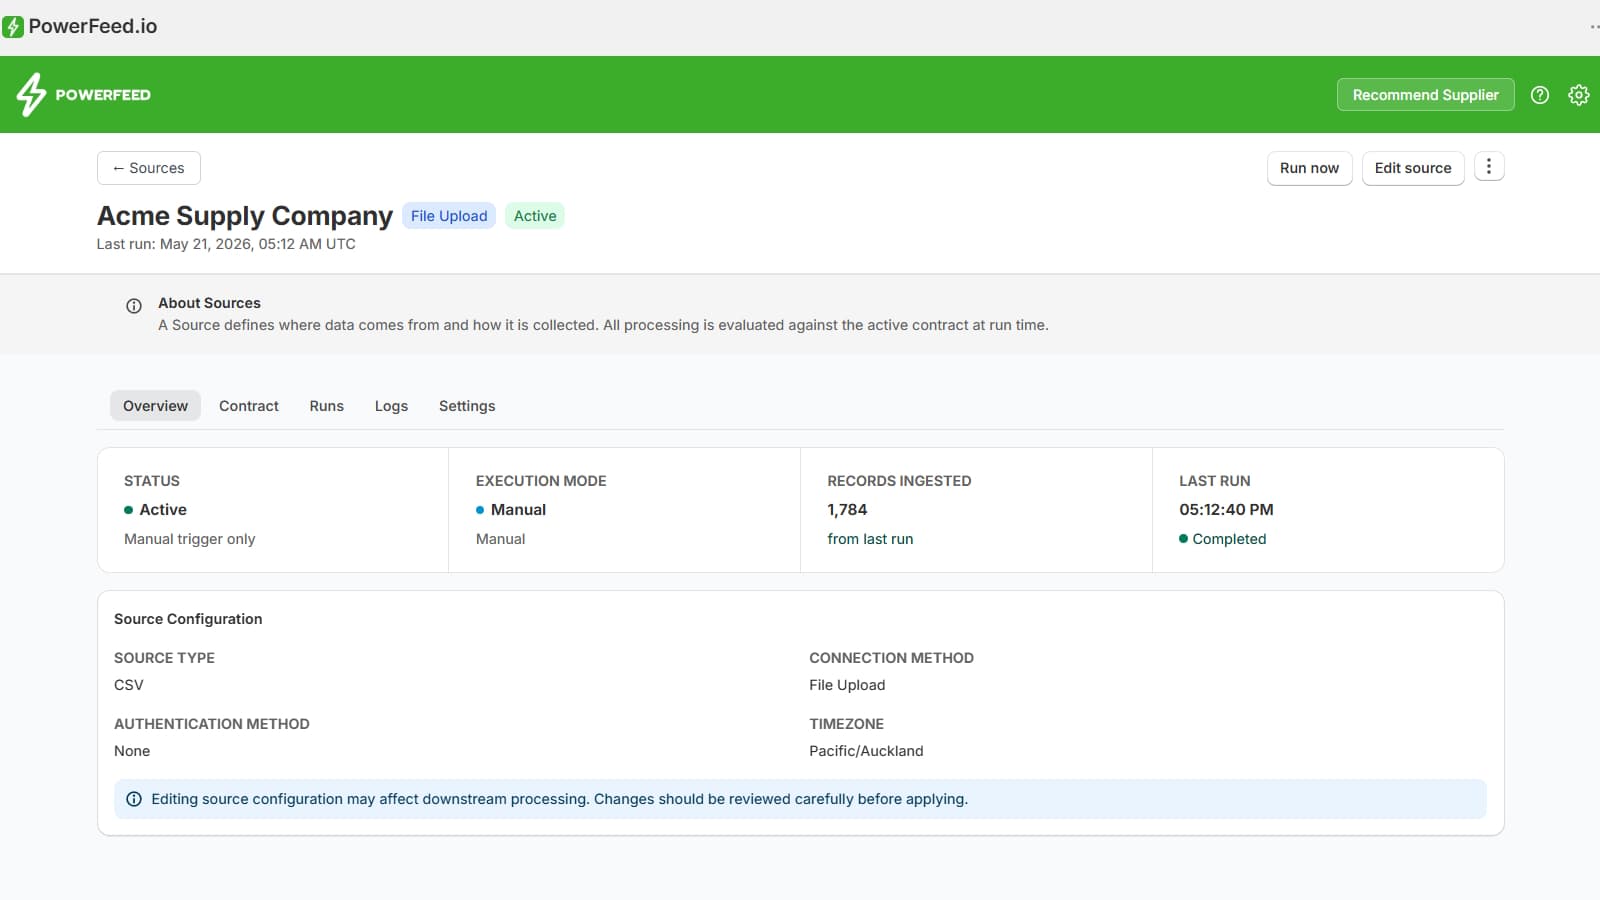Click the Completed status label
This screenshot has height=900, width=1600.
(1229, 539)
